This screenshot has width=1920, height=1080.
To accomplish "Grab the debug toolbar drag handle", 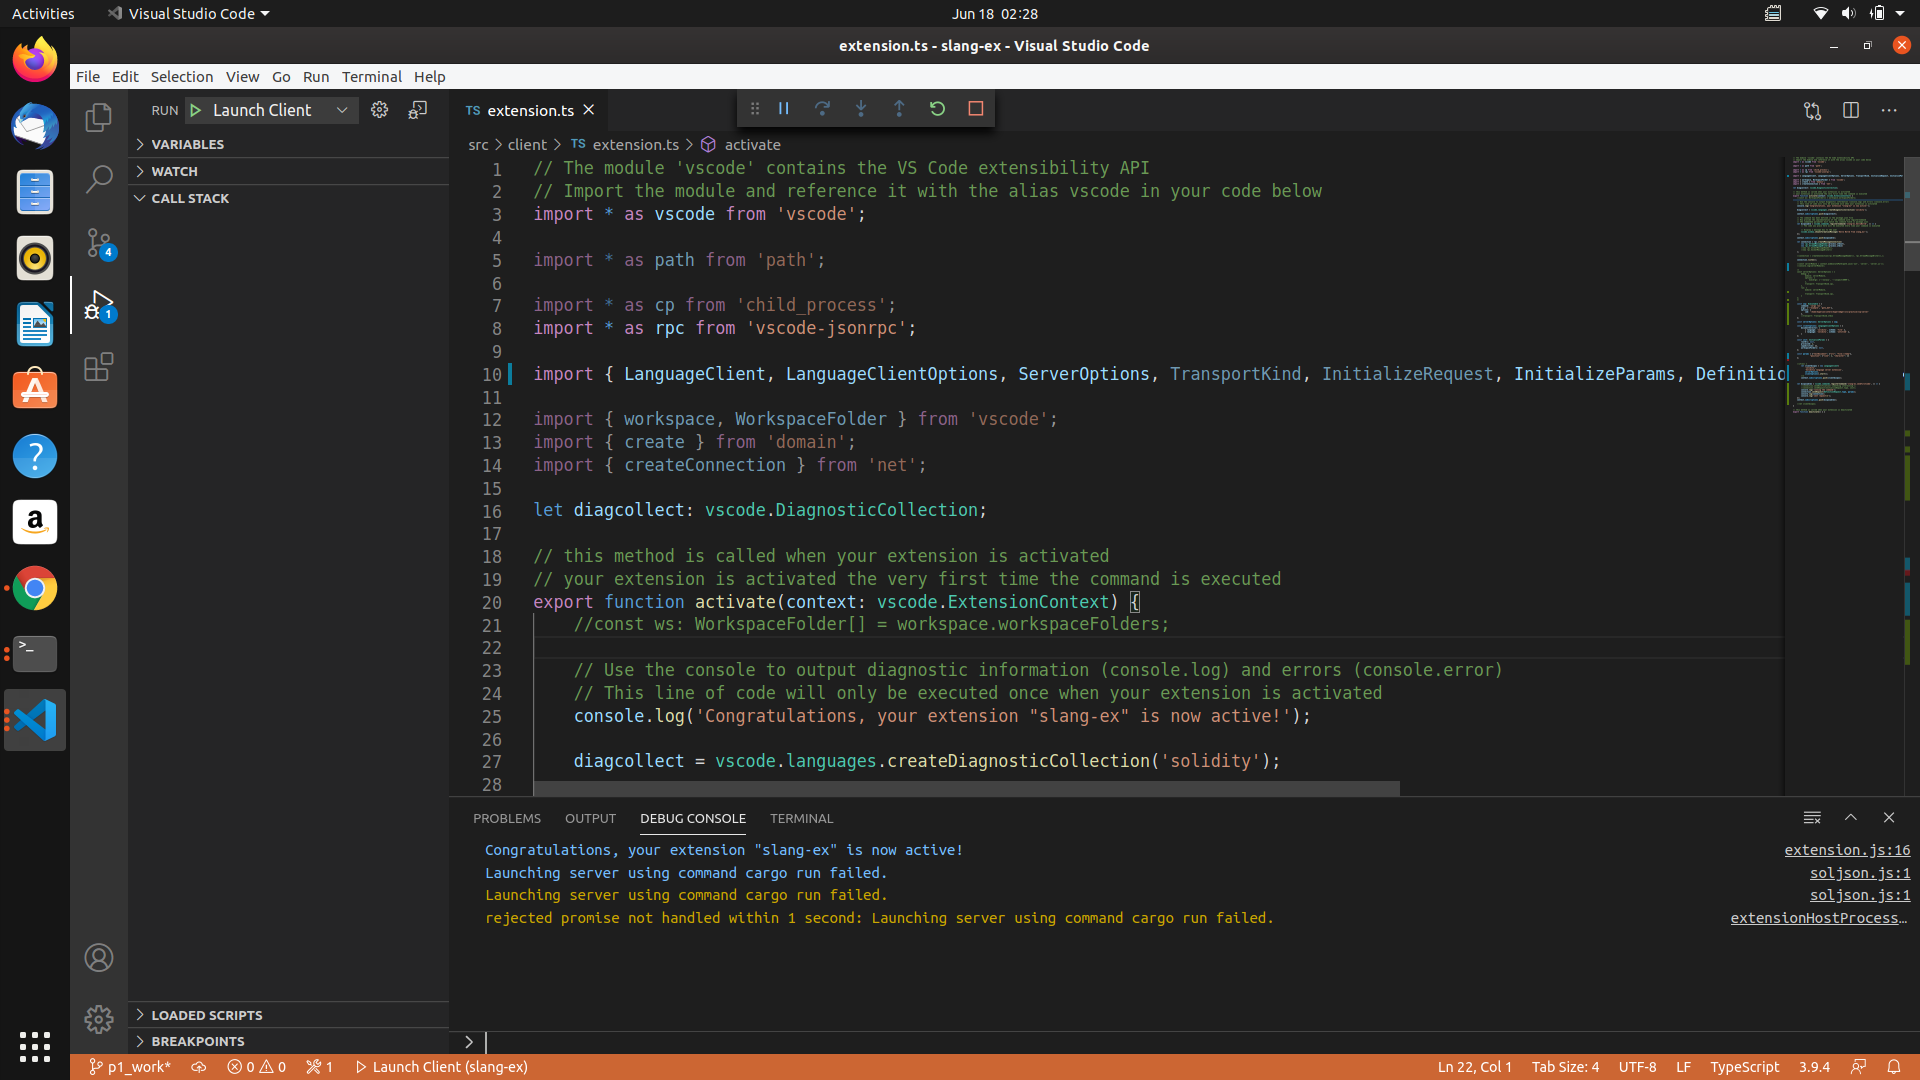I will click(x=755, y=108).
